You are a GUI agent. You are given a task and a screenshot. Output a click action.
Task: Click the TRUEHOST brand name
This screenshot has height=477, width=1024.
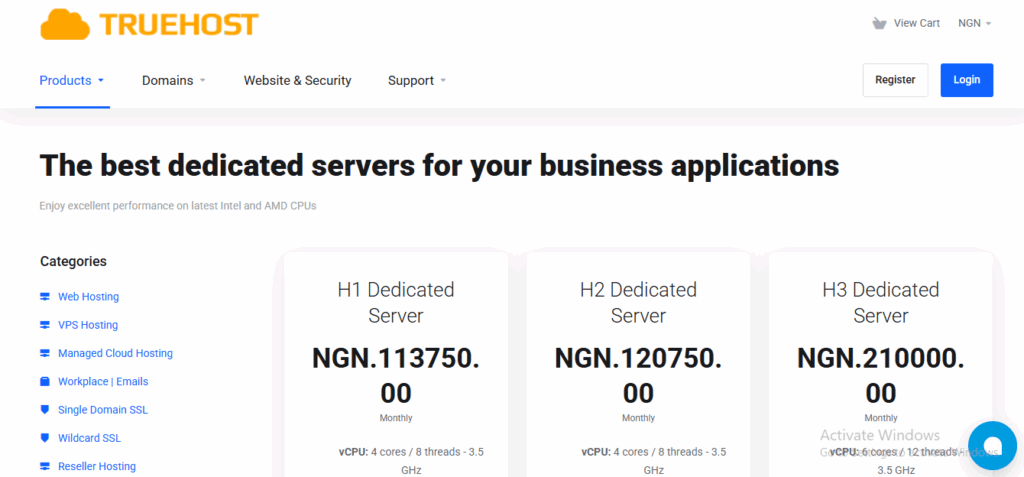click(x=179, y=24)
